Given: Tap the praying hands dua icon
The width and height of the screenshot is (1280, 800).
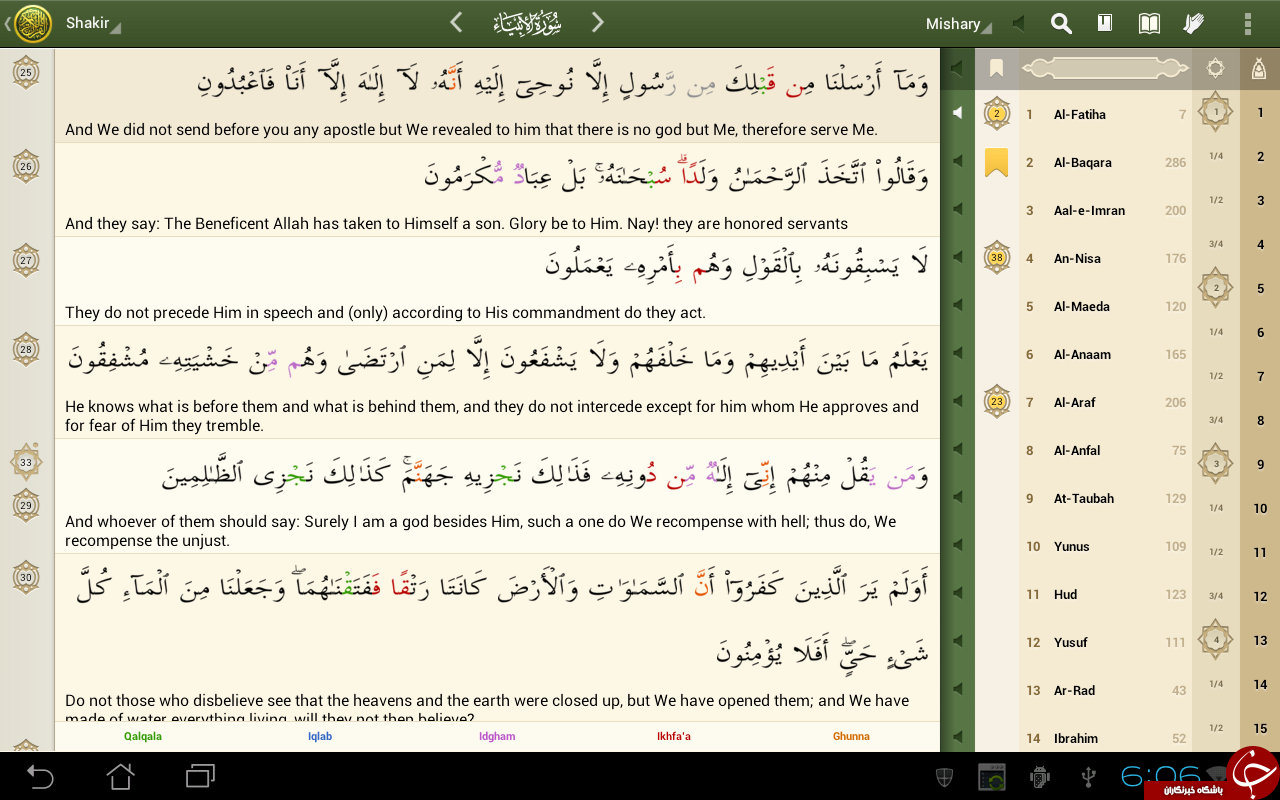Looking at the screenshot, I should coord(1193,24).
